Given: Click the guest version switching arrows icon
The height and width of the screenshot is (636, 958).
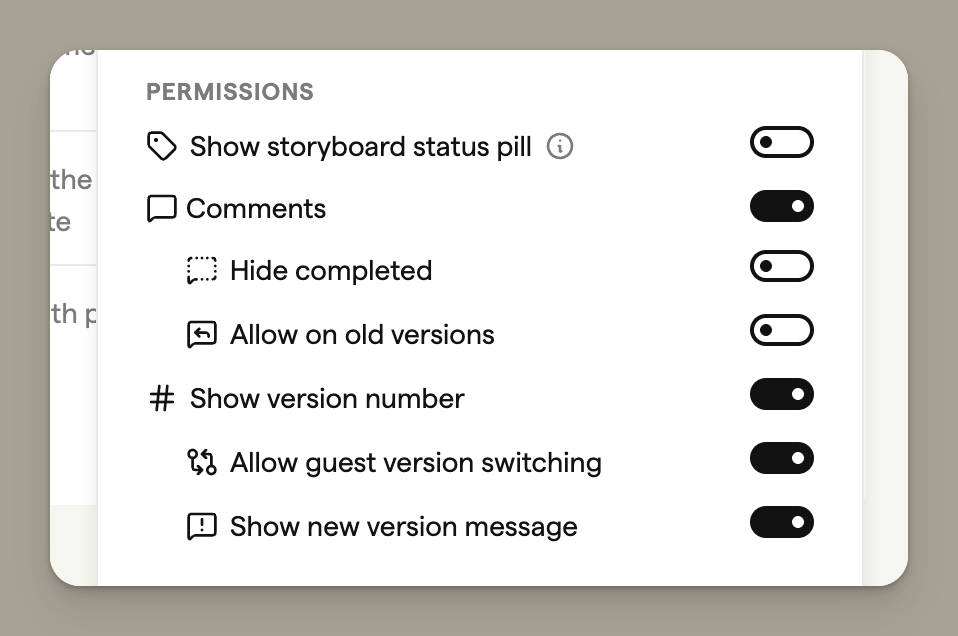Looking at the screenshot, I should 202,462.
